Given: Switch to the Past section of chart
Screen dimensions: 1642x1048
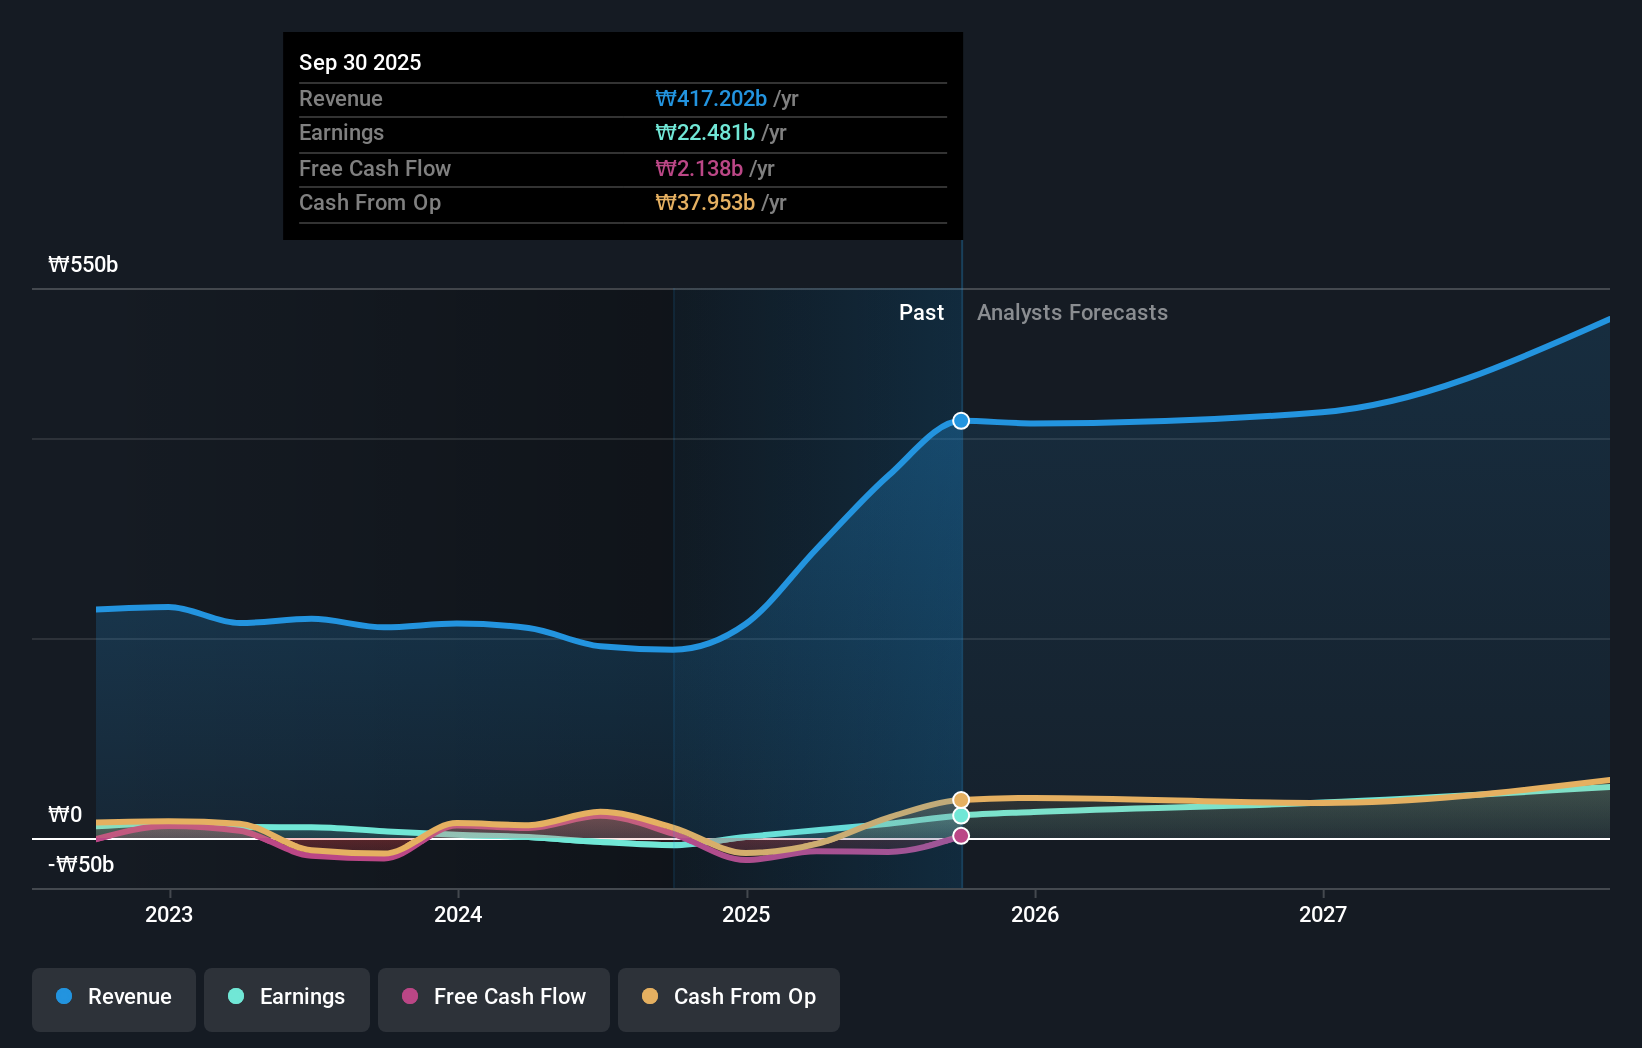Looking at the screenshot, I should tap(921, 312).
